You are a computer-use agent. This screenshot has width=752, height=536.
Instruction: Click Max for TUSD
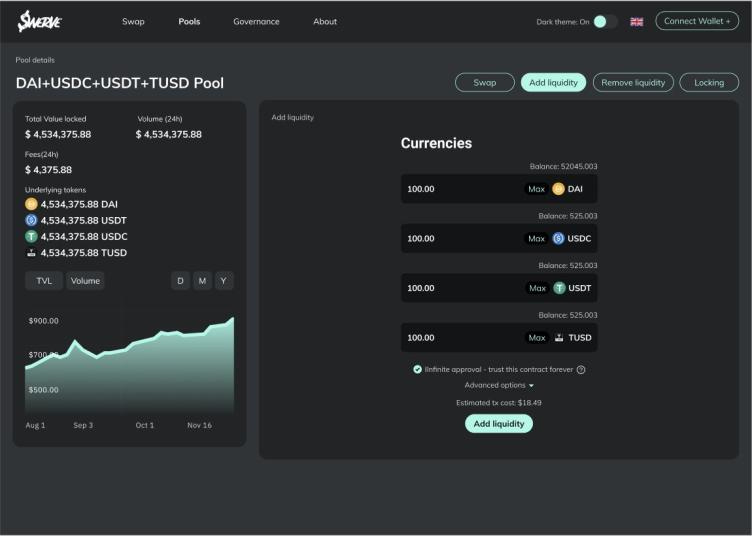click(537, 338)
